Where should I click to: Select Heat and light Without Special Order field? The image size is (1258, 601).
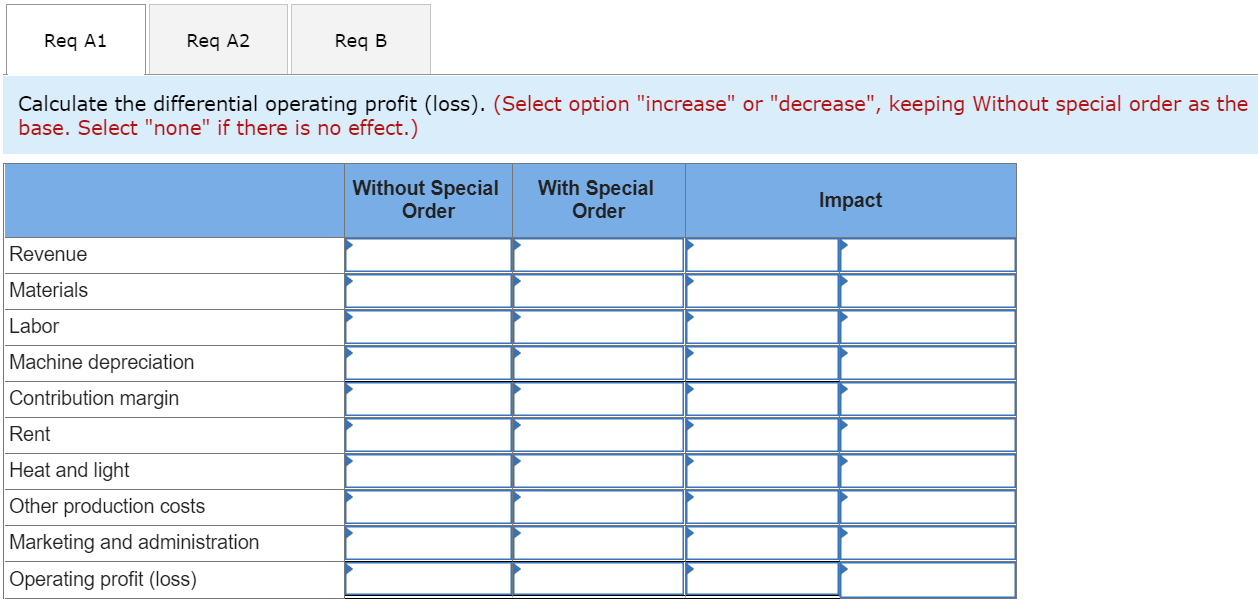(x=429, y=471)
